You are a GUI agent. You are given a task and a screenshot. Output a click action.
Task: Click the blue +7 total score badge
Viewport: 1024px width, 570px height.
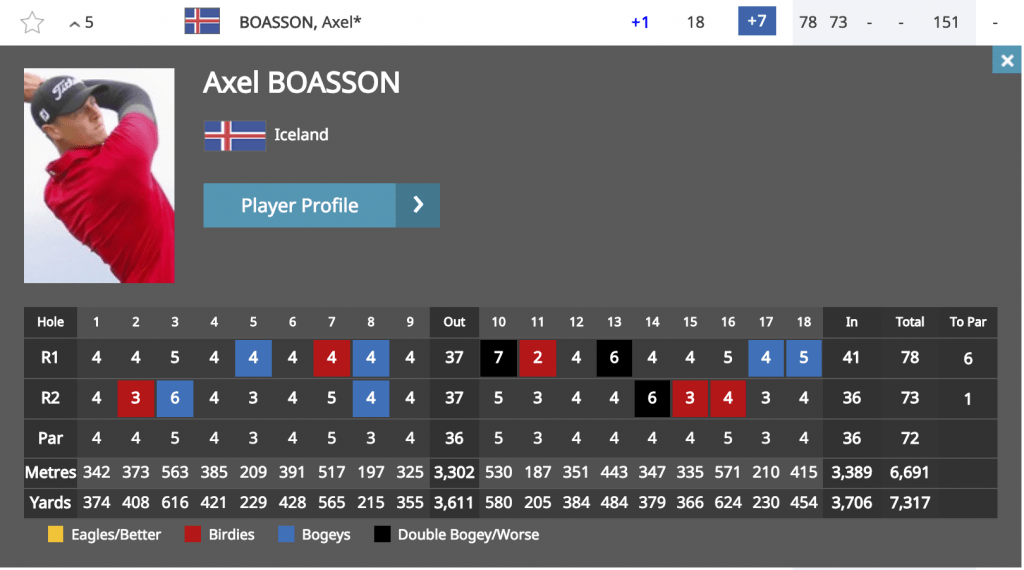coord(757,21)
